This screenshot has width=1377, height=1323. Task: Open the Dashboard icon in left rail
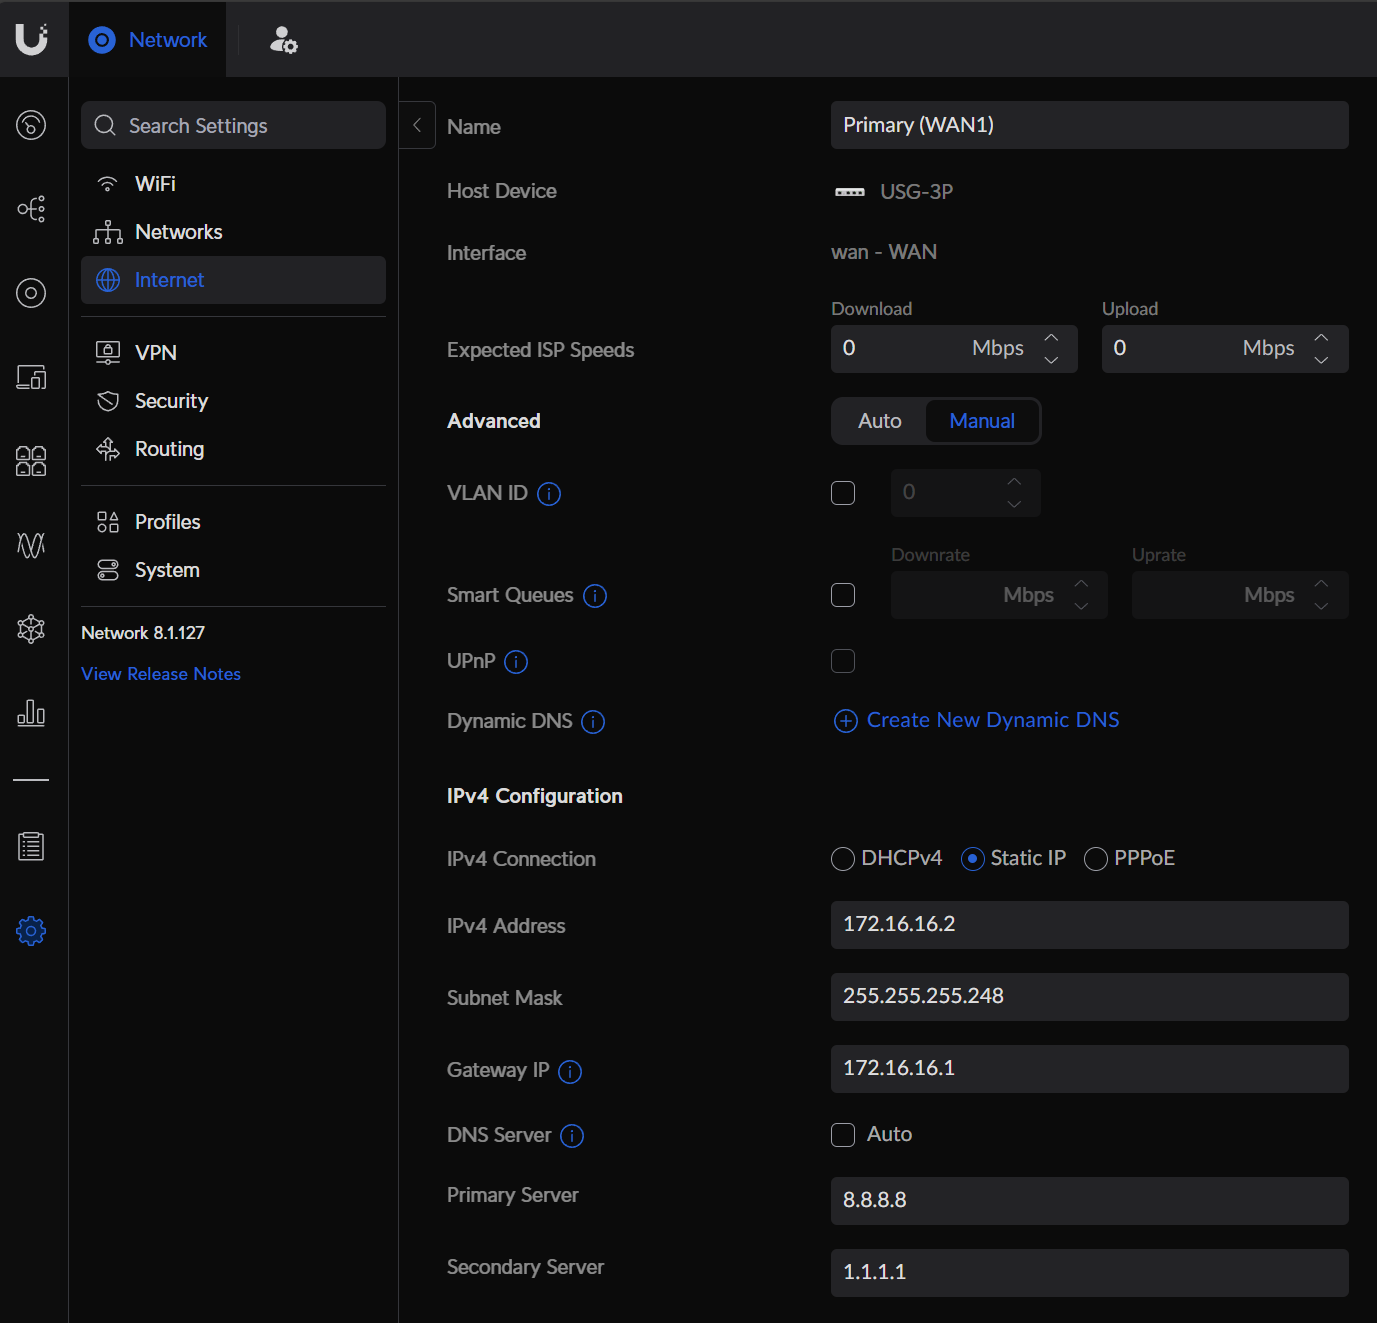[31, 125]
